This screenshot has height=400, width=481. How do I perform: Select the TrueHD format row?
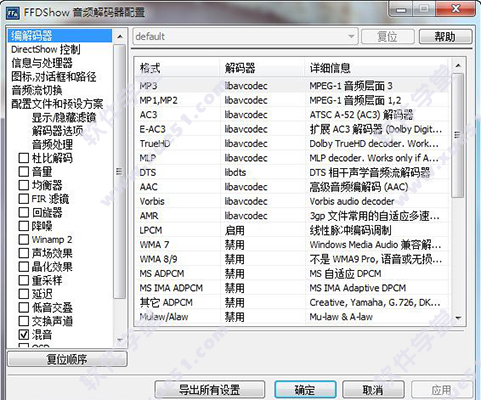[x=292, y=143]
